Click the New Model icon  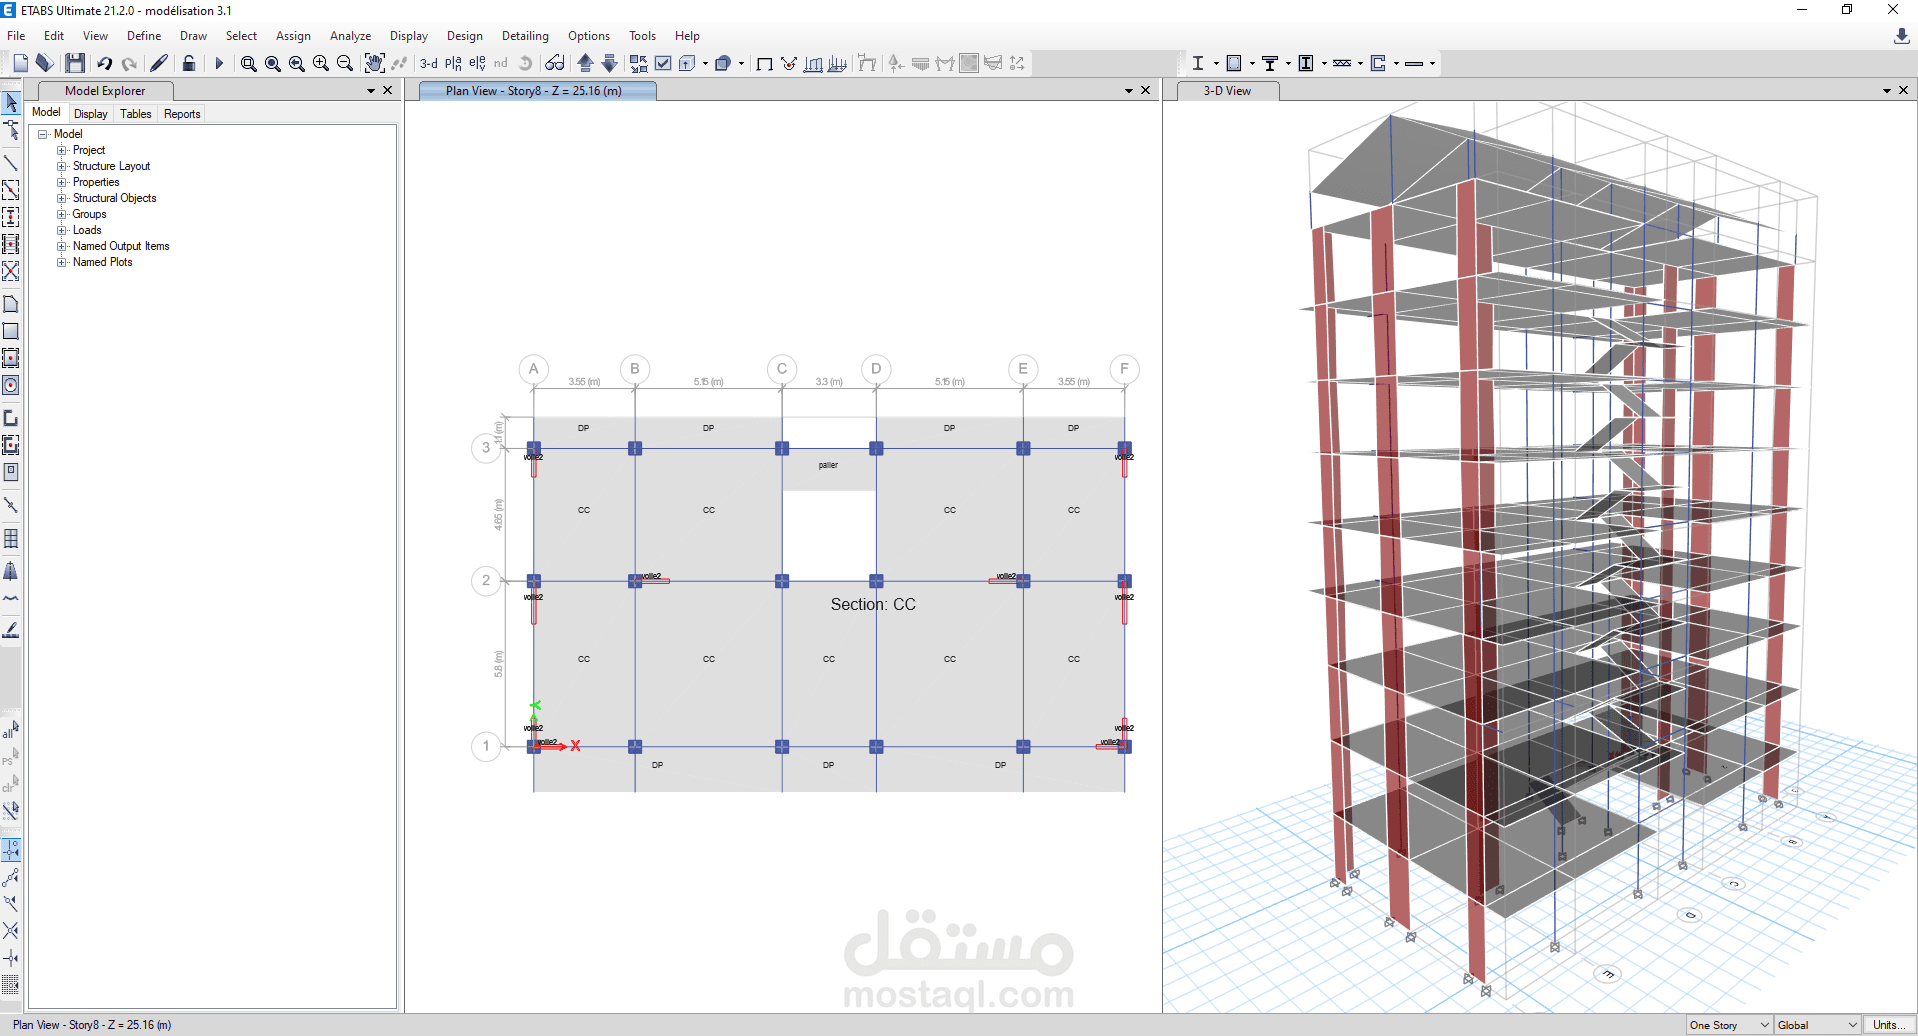(x=20, y=63)
